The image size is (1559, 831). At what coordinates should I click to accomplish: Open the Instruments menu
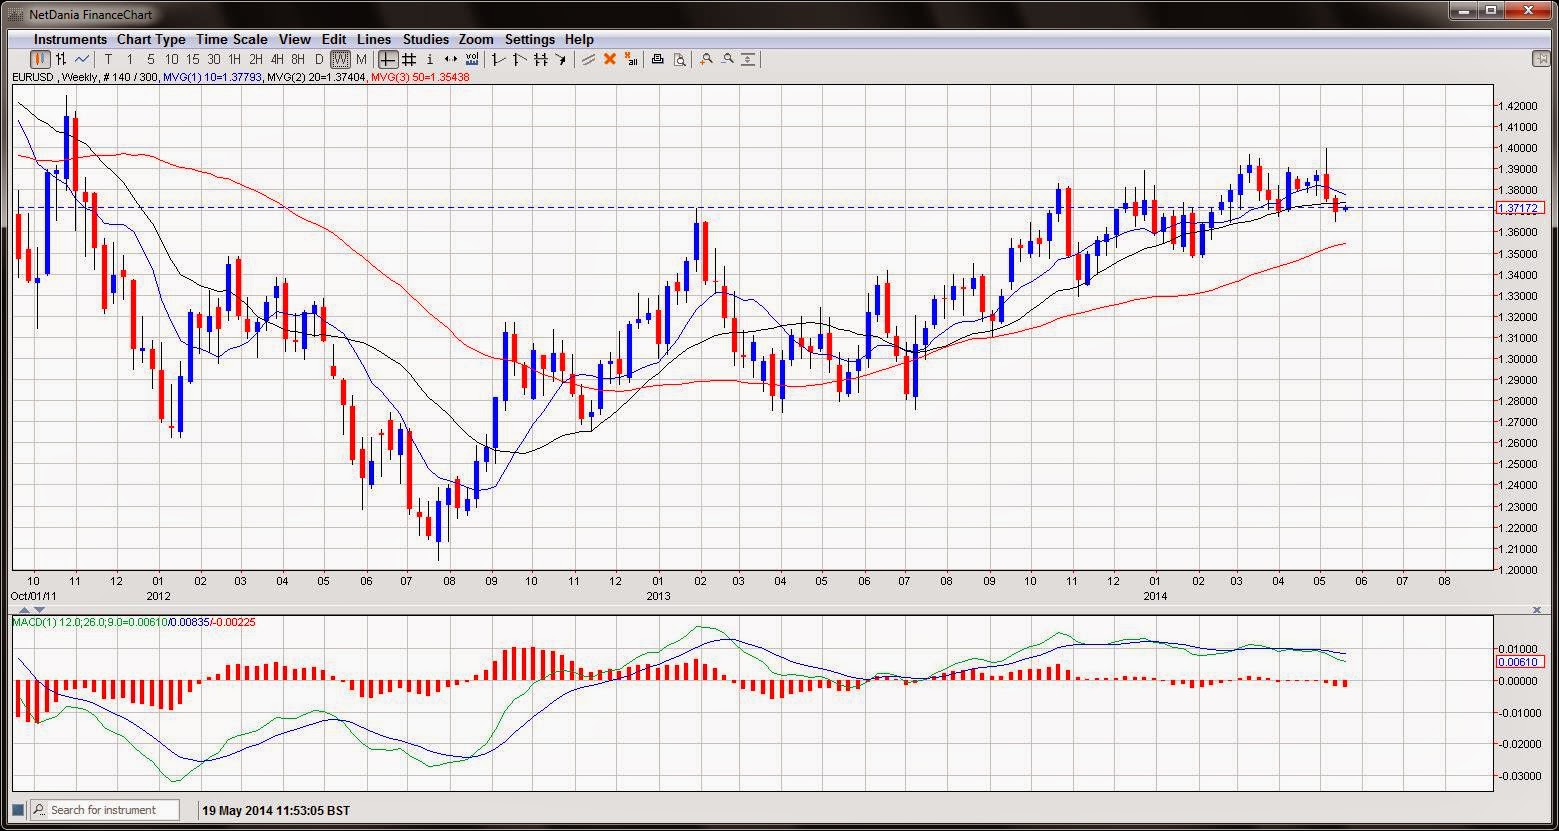(x=70, y=39)
